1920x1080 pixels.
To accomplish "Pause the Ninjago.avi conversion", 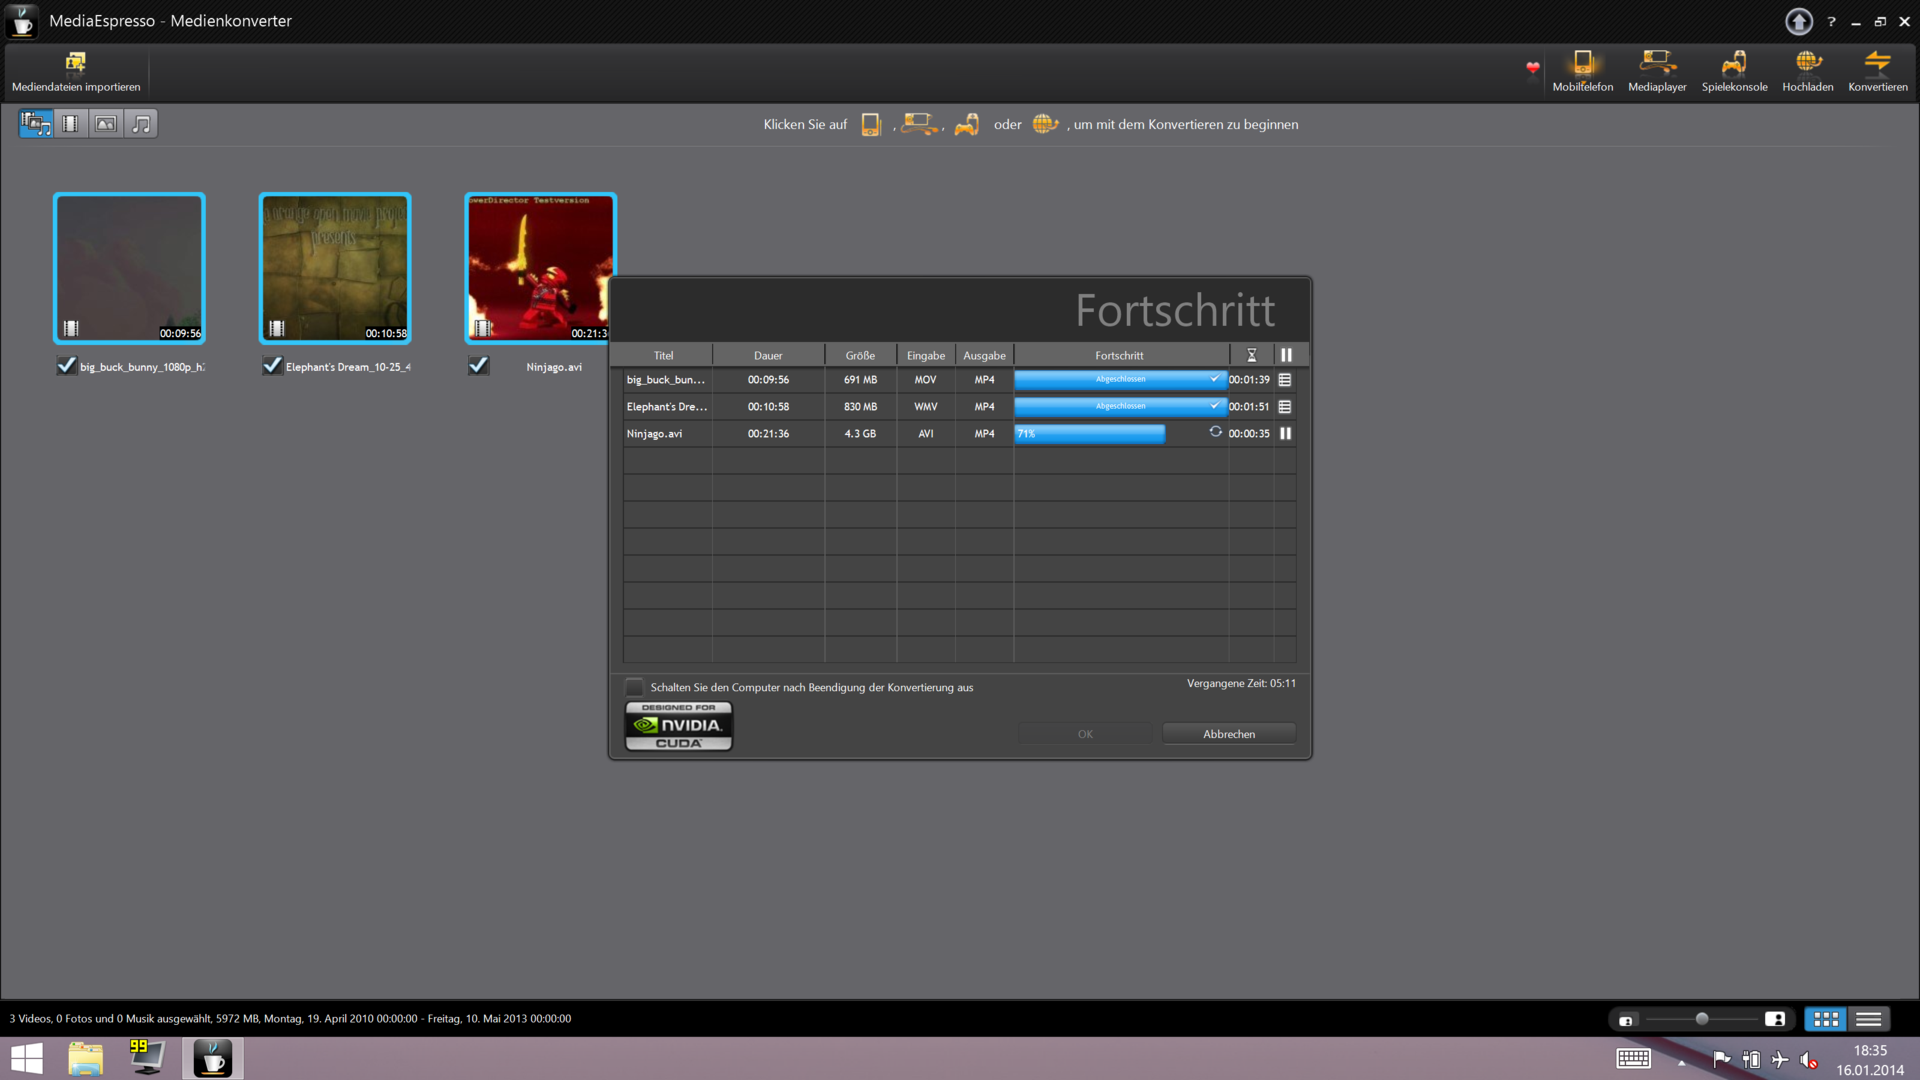I will [x=1286, y=434].
